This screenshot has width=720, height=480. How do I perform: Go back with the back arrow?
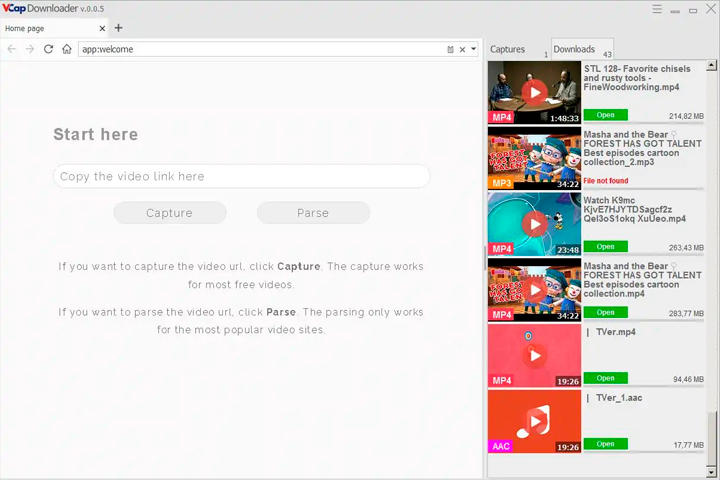pos(11,49)
